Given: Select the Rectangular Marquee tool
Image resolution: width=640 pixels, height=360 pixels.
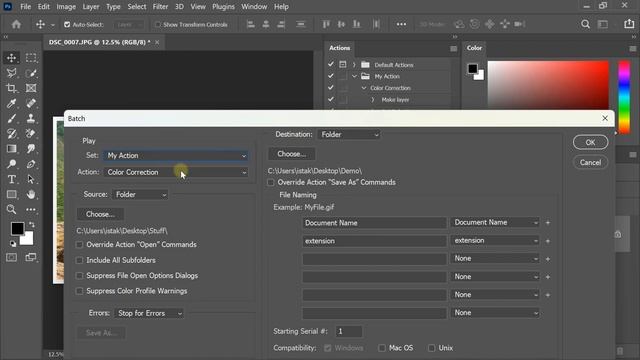Looking at the screenshot, I should point(31,58).
